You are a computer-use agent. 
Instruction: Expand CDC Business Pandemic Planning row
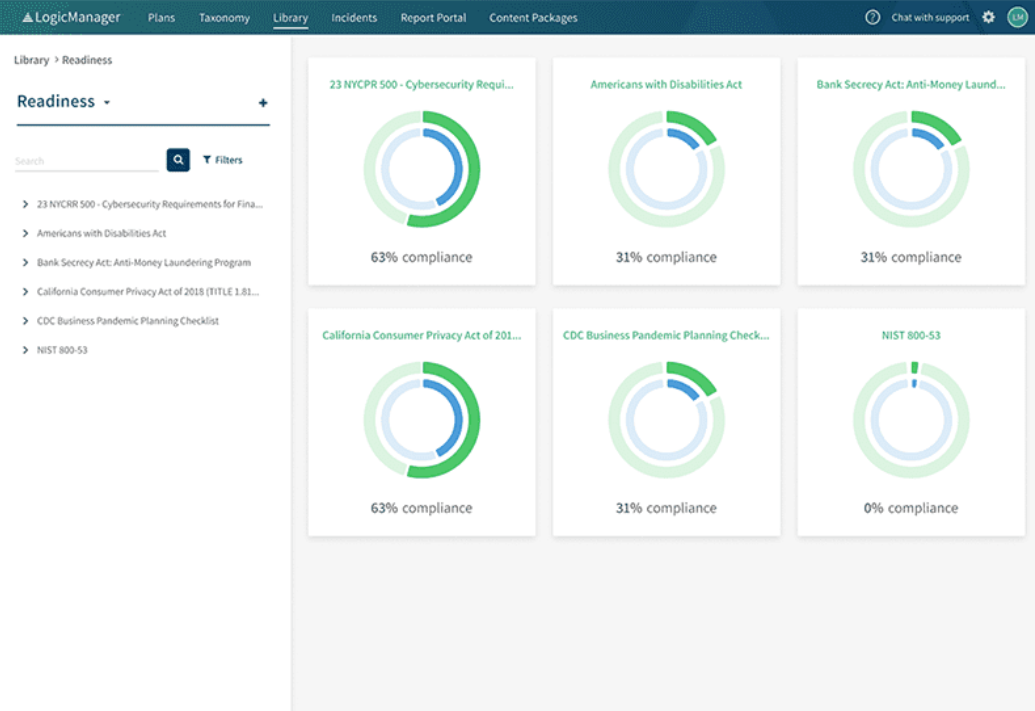tap(25, 321)
